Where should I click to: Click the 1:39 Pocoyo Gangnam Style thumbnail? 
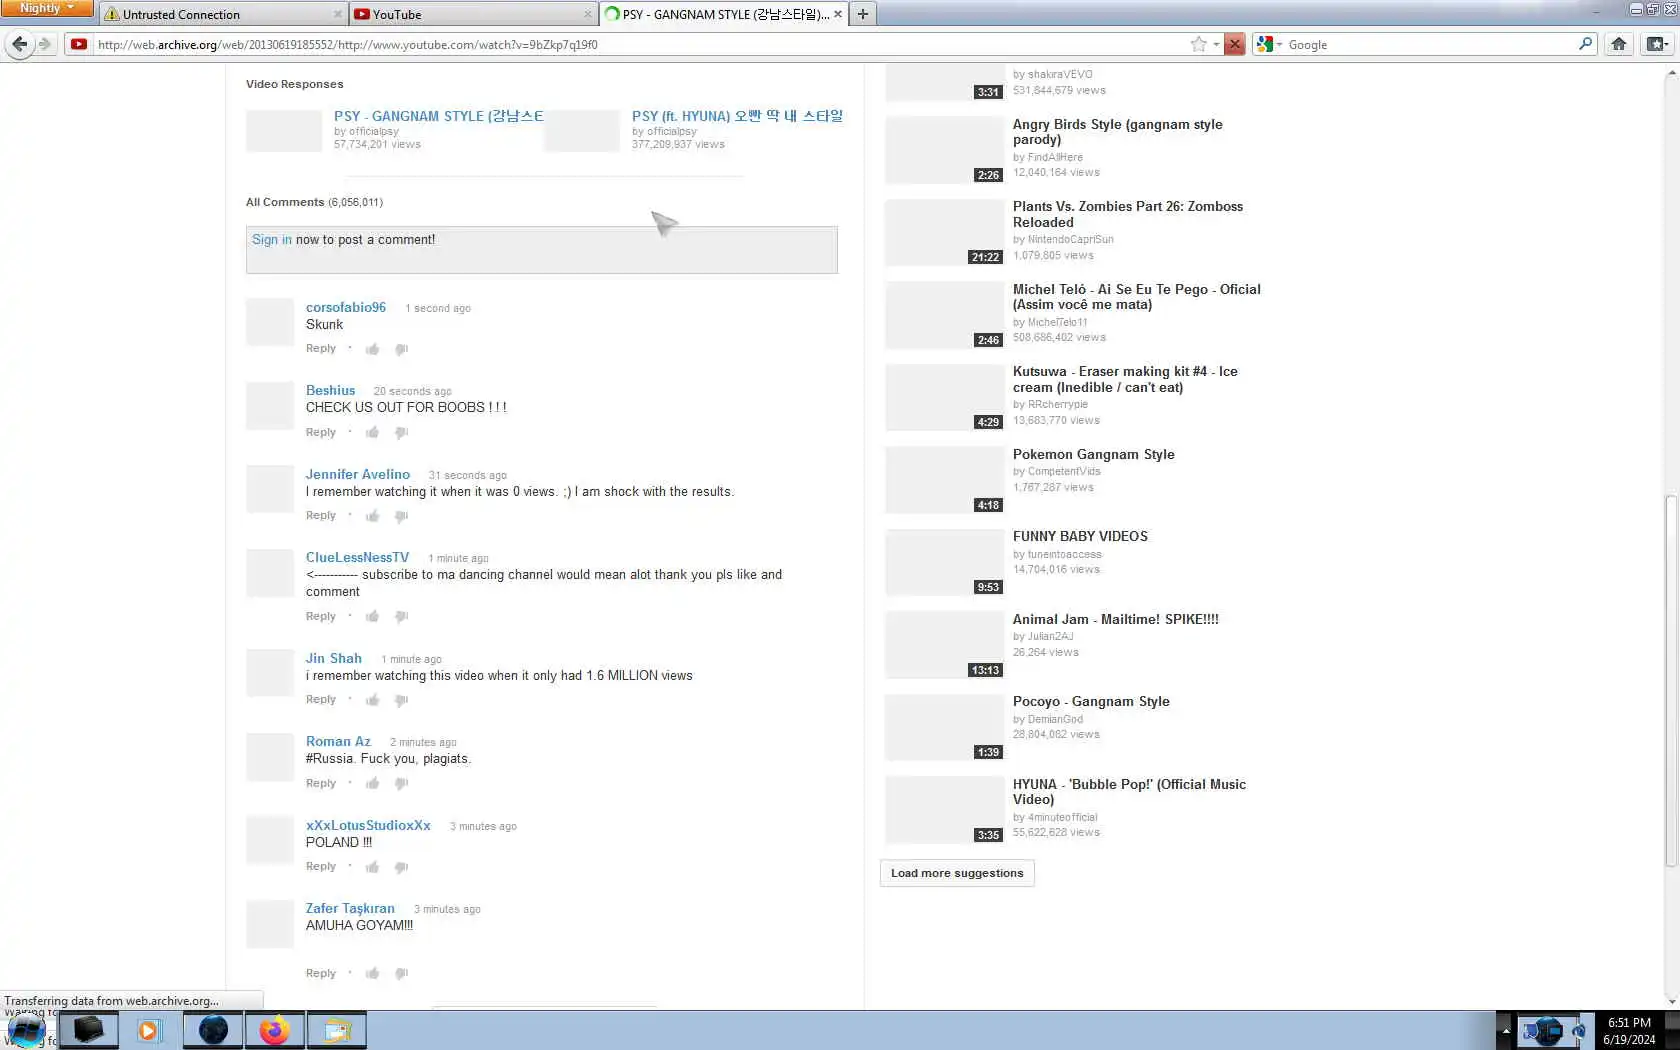tap(944, 728)
